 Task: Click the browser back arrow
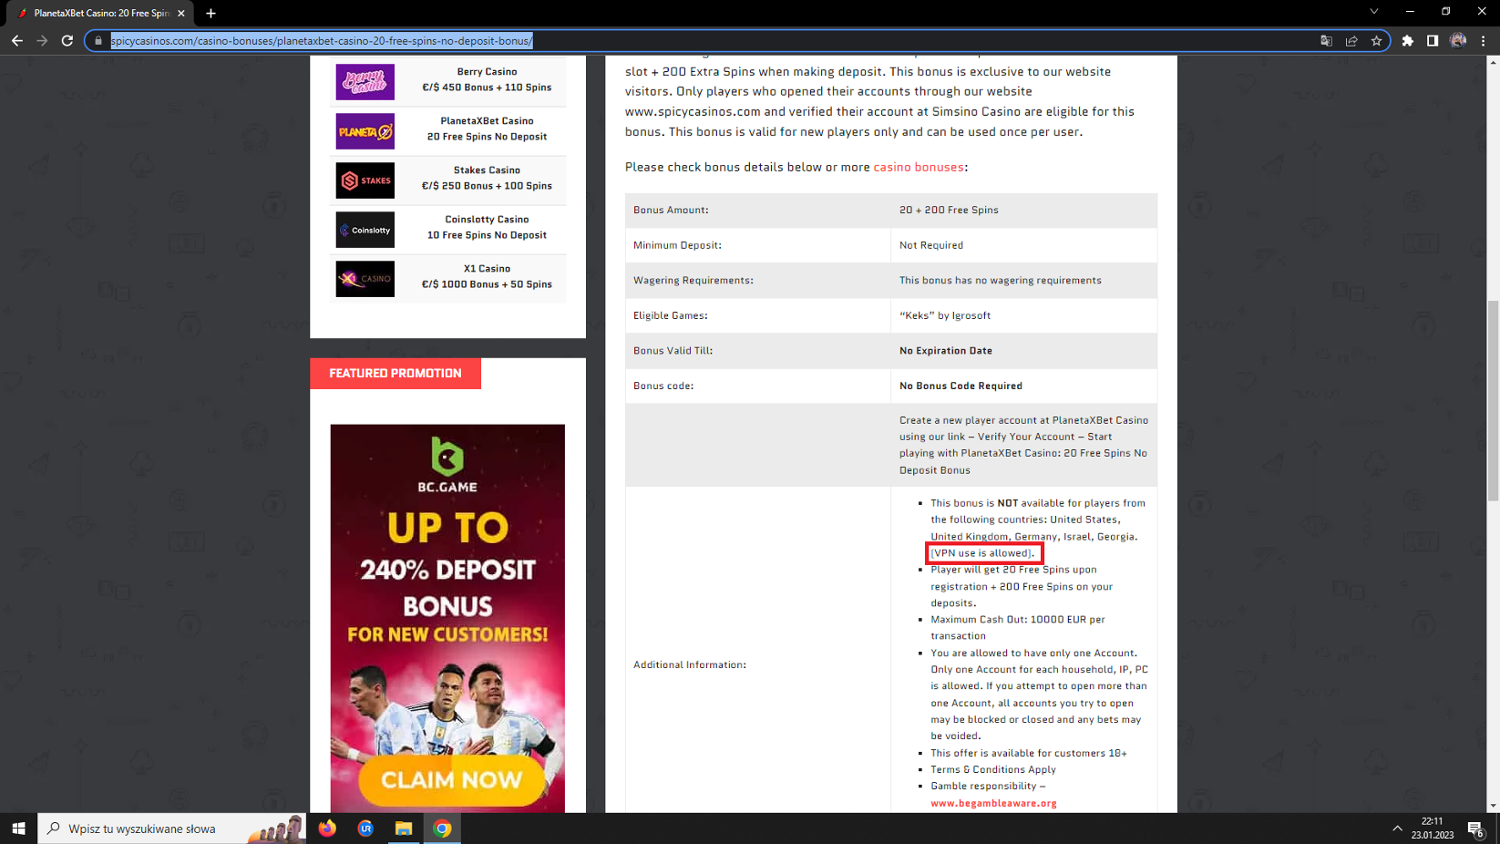point(17,41)
